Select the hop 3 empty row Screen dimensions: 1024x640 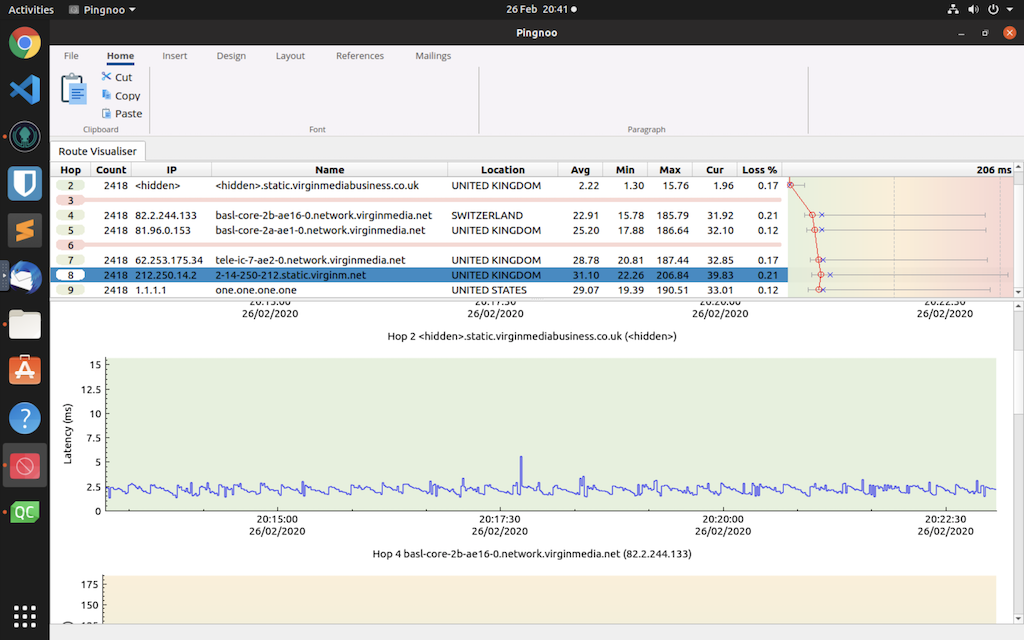(419, 200)
